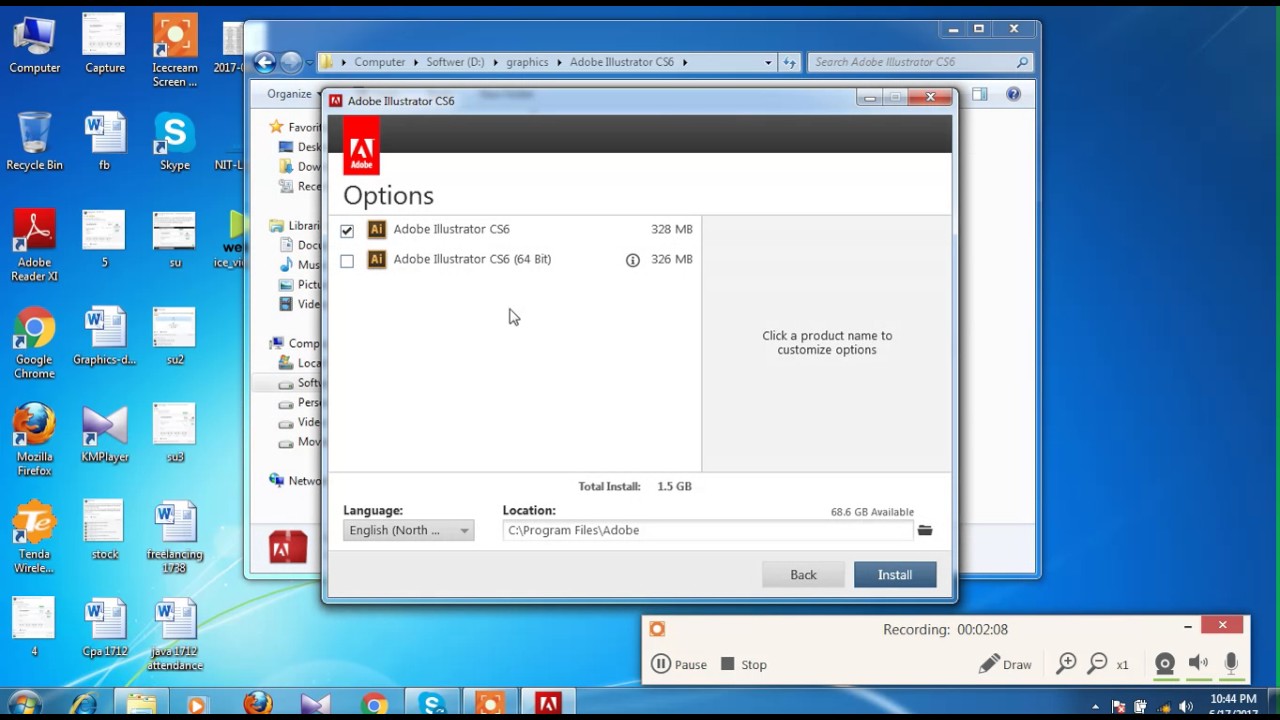Open the address bar history dropdown arrow
Viewport: 1280px width, 720px height.
tap(768, 62)
